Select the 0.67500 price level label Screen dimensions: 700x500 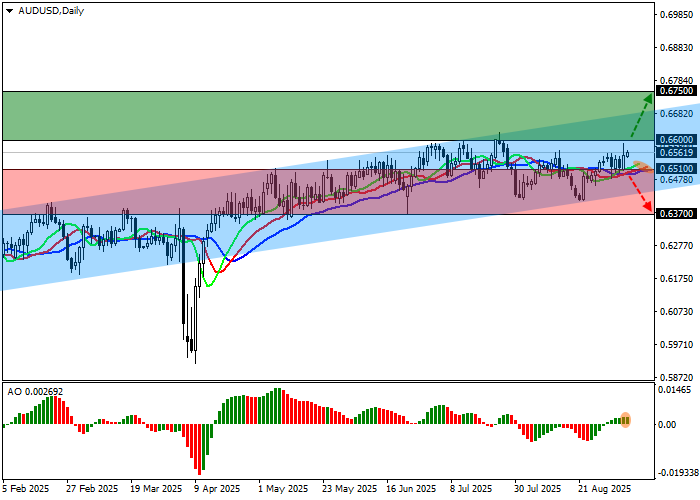coord(676,91)
